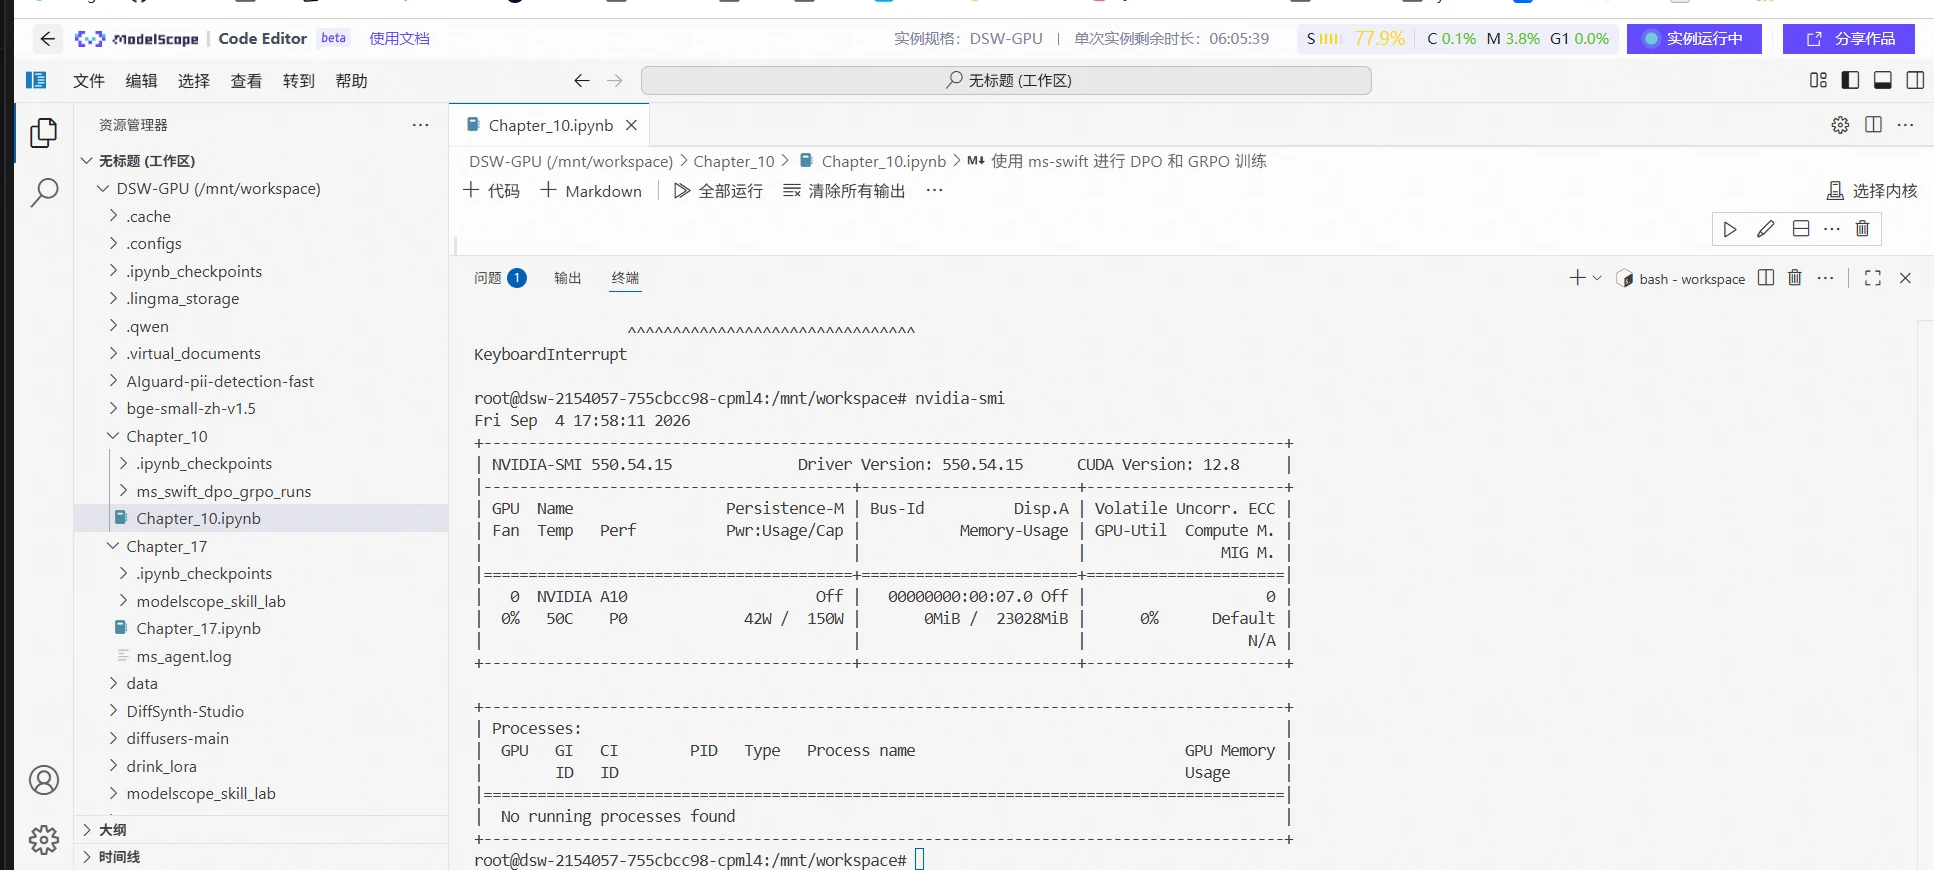Kill the terminal with the trash icon
This screenshot has height=870, width=1934.
pyautogui.click(x=1795, y=278)
